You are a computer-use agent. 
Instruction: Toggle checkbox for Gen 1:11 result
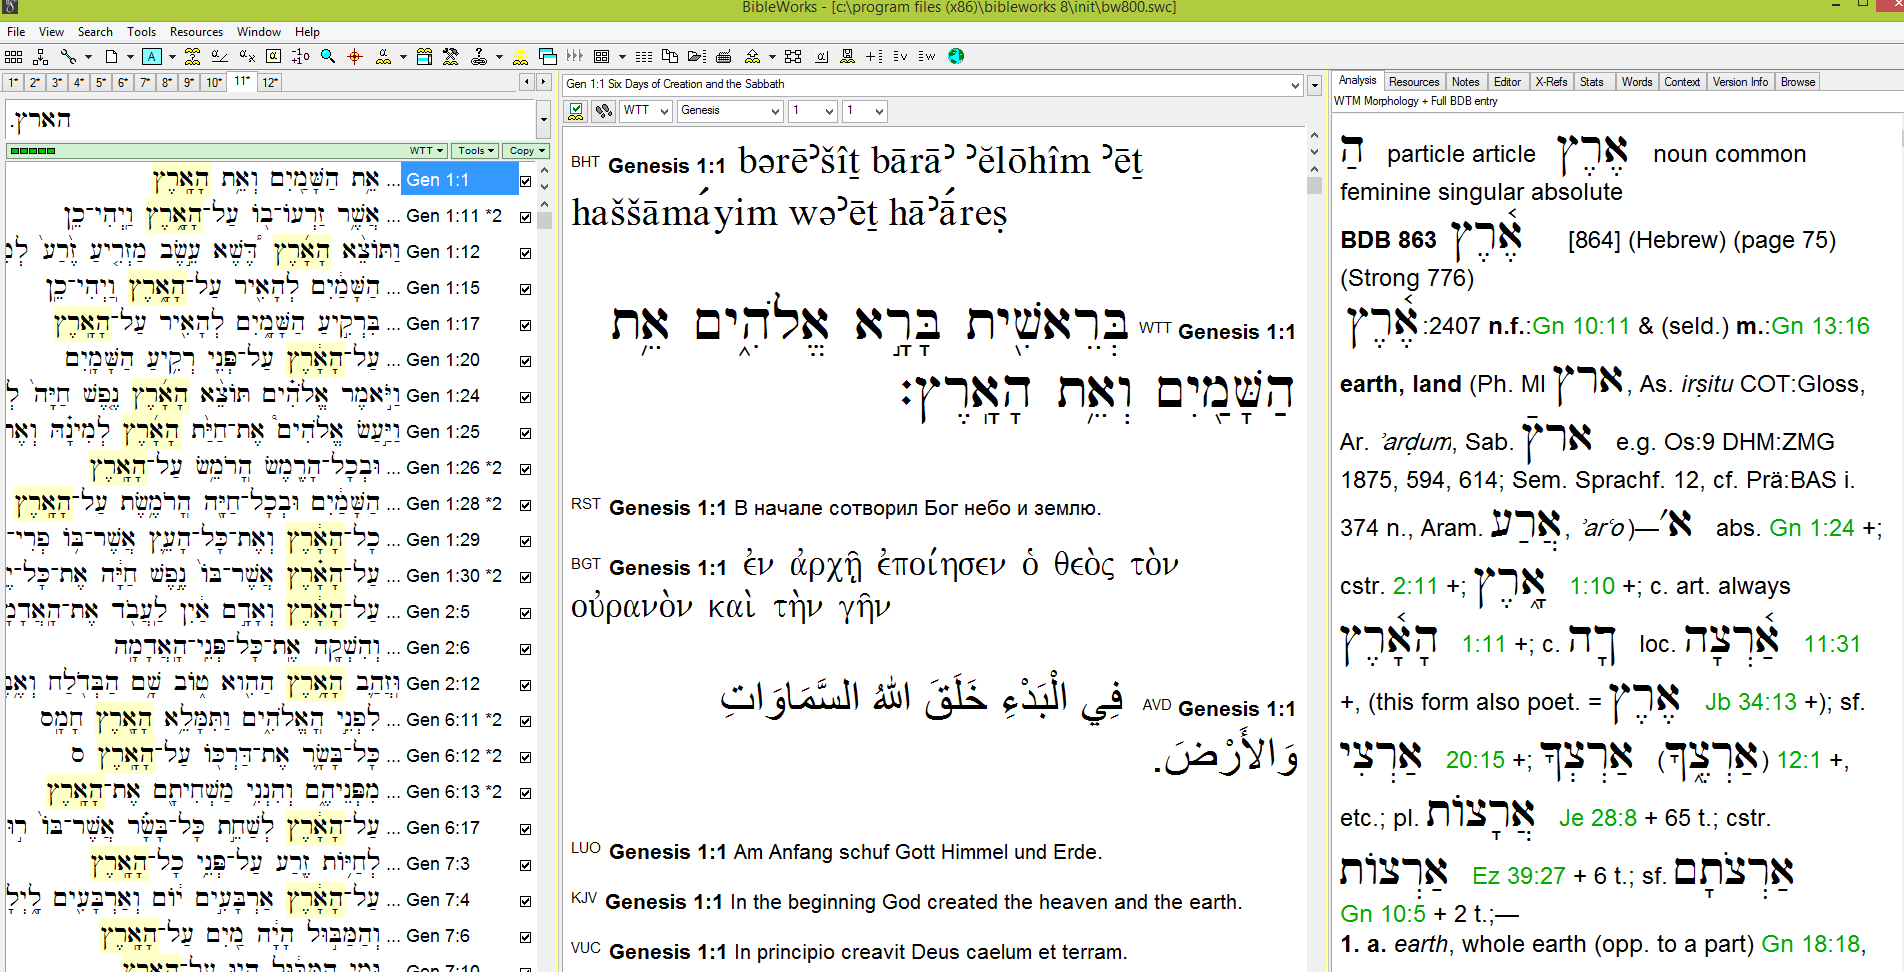point(526,217)
